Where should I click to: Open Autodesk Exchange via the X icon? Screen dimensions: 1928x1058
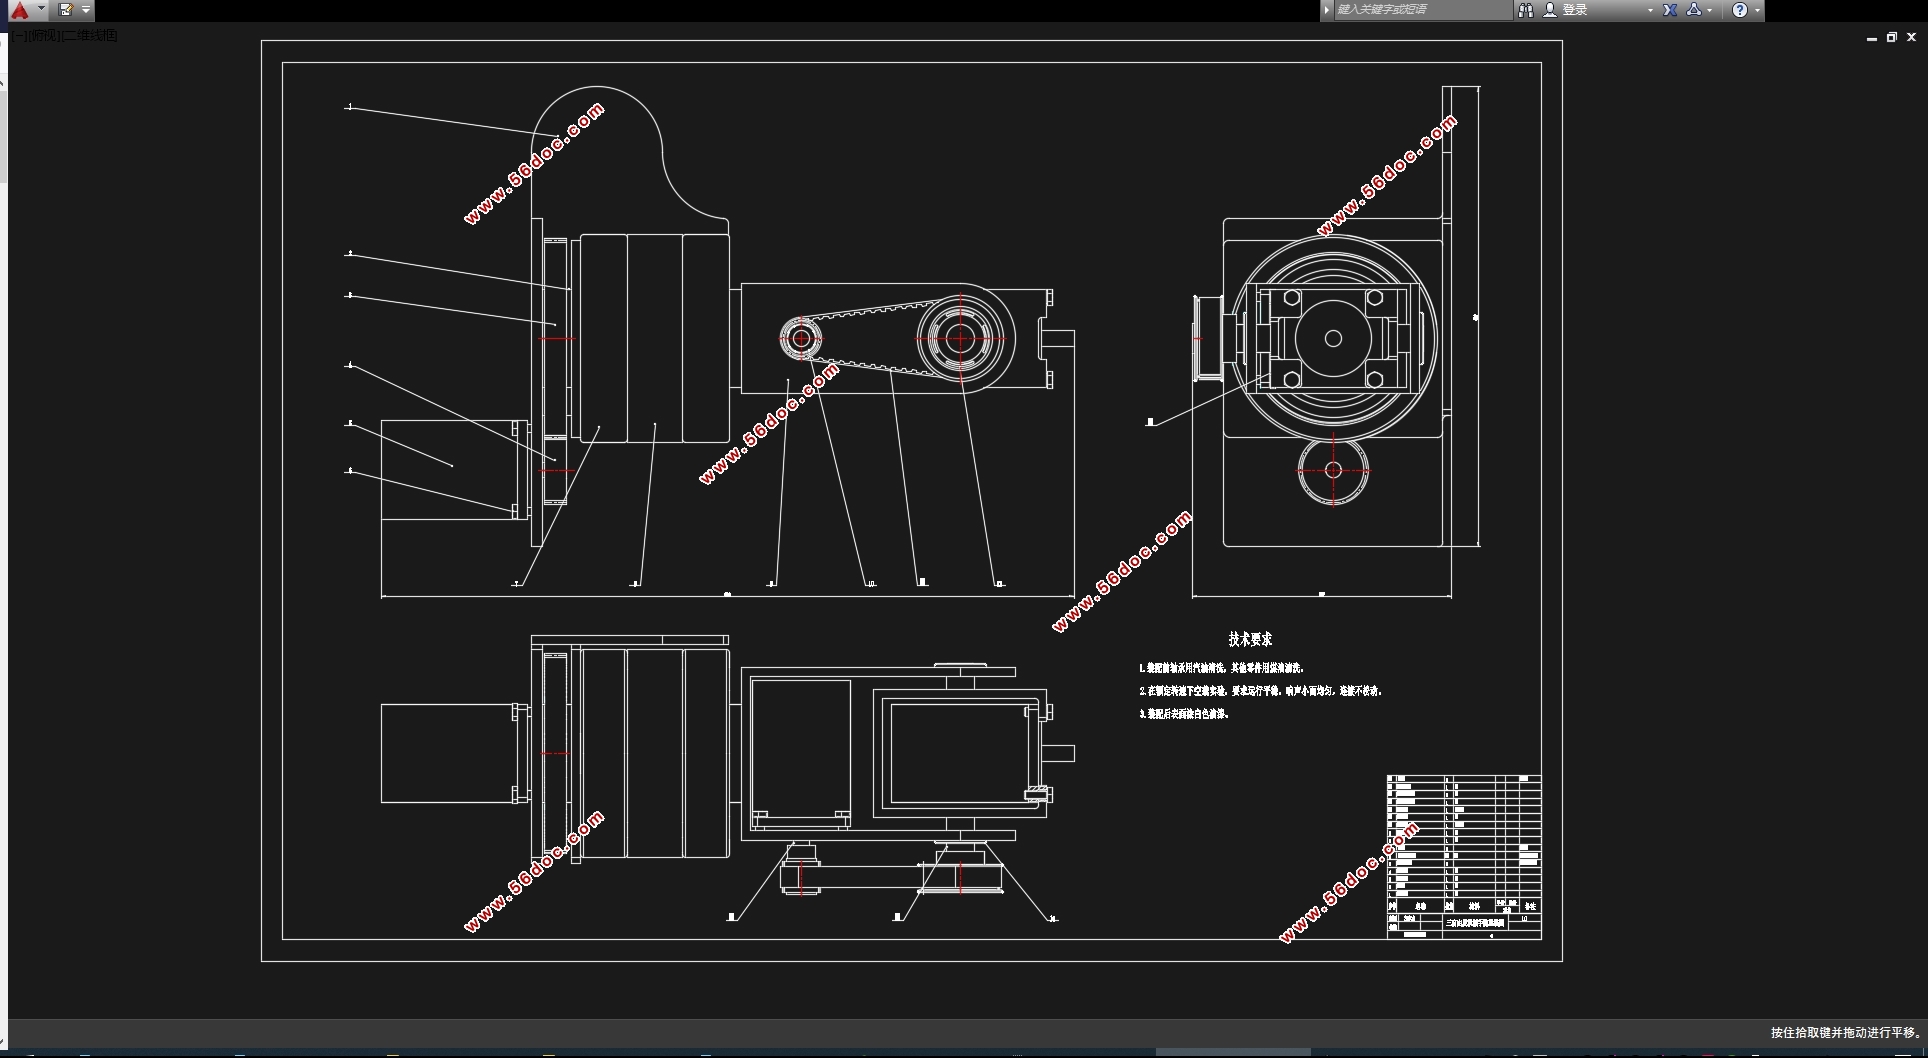[1670, 10]
